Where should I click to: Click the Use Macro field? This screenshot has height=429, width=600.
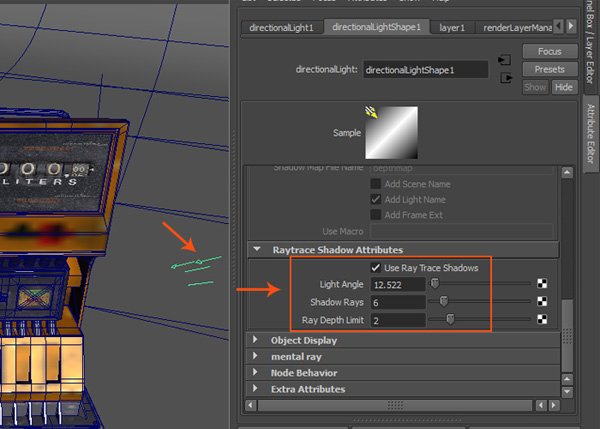(462, 231)
